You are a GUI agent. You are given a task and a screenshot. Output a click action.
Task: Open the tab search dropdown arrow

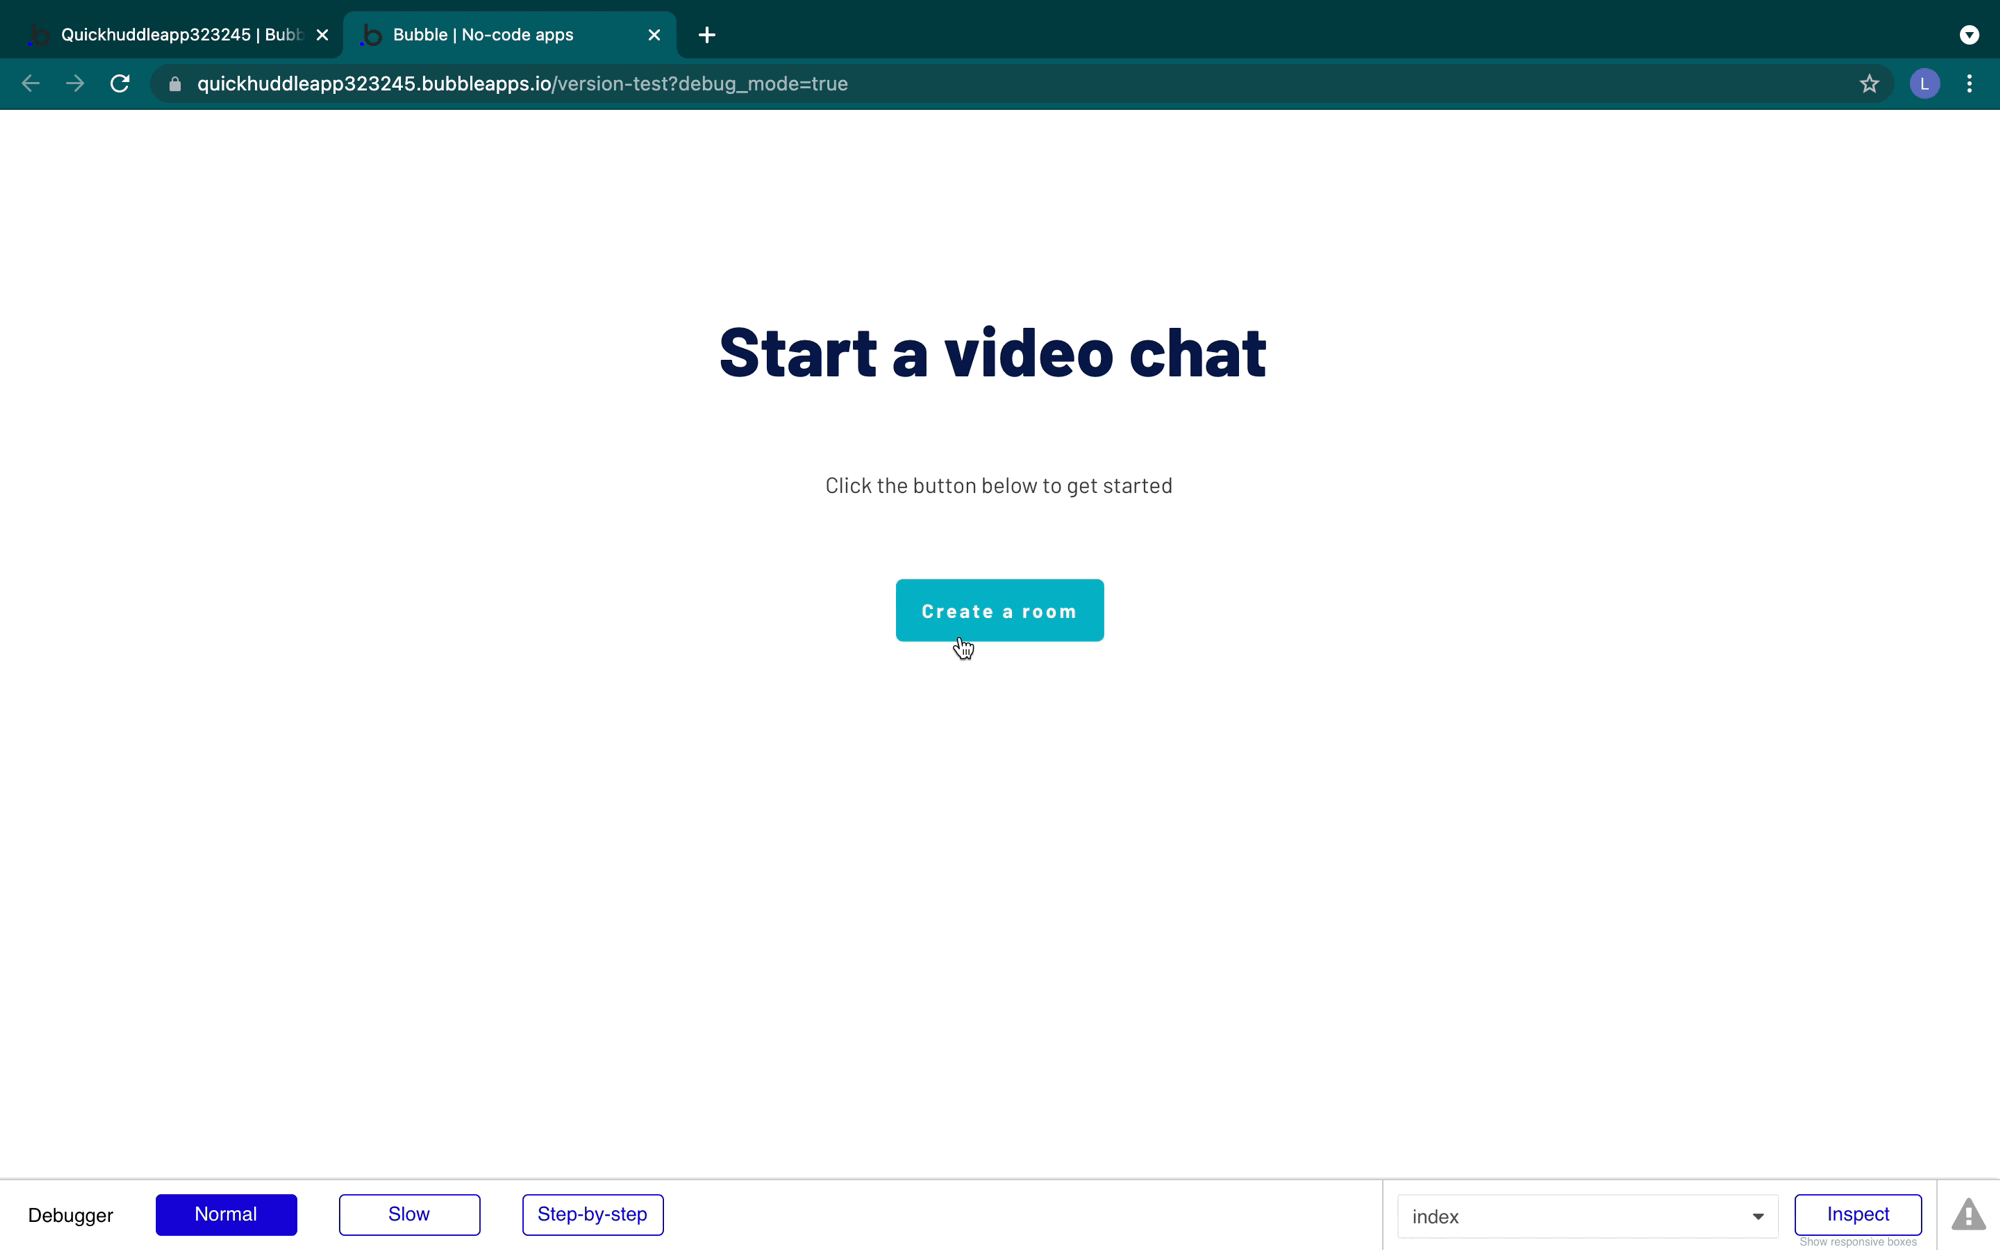coord(1969,35)
